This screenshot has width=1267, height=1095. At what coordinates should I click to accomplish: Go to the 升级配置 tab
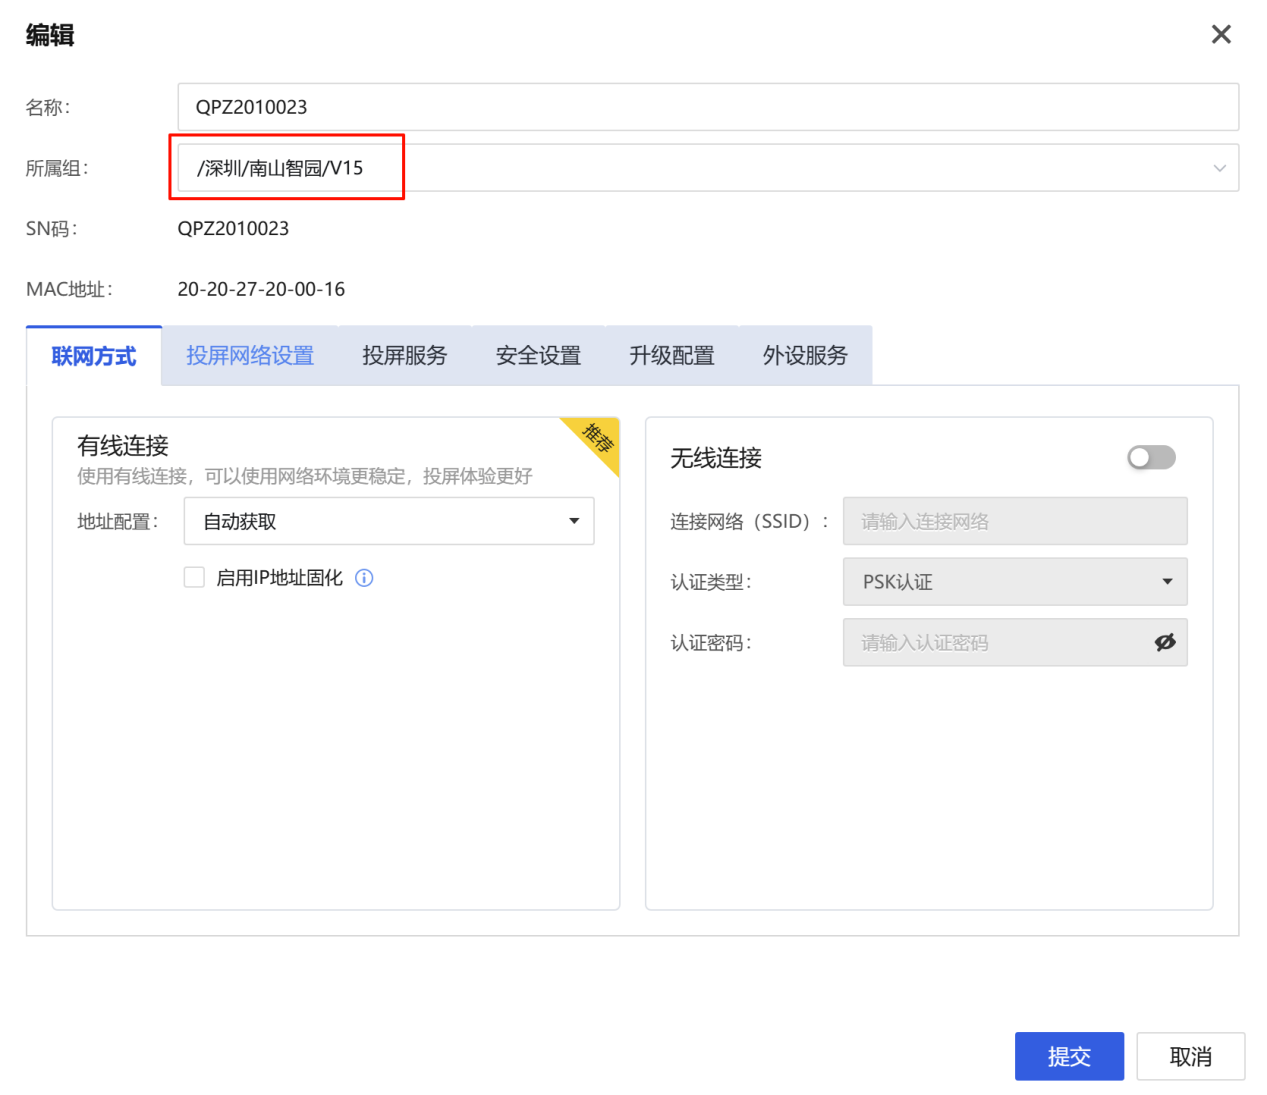coord(671,356)
